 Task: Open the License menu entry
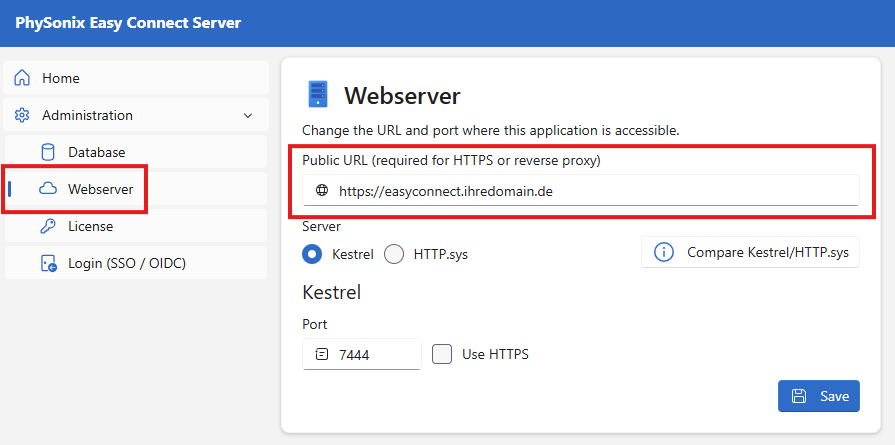point(136,226)
